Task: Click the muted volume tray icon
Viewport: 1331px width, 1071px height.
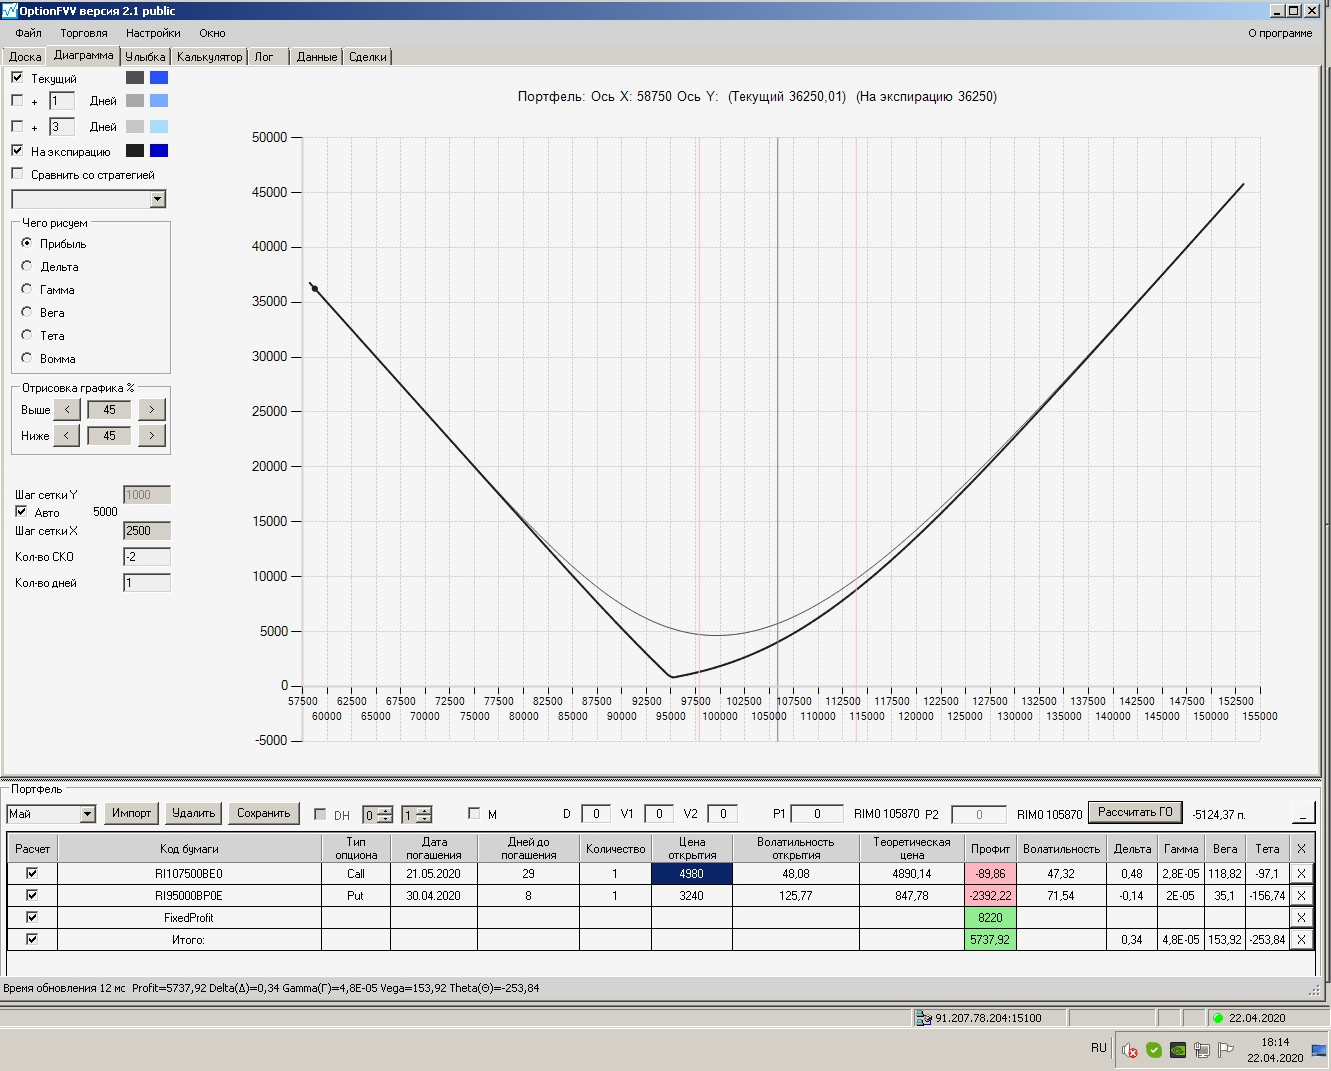Action: (x=1129, y=1050)
